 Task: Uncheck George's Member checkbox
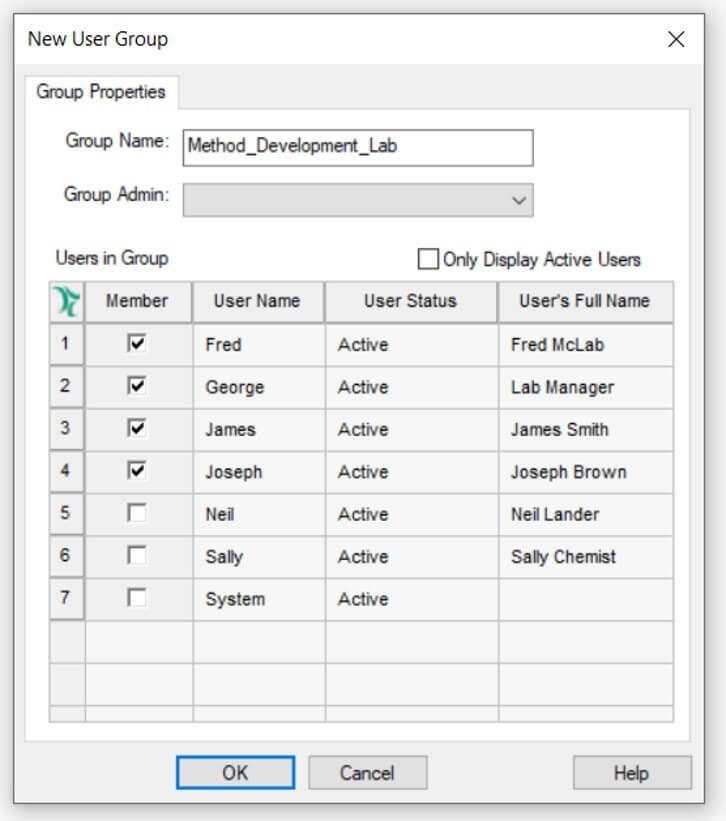[137, 386]
